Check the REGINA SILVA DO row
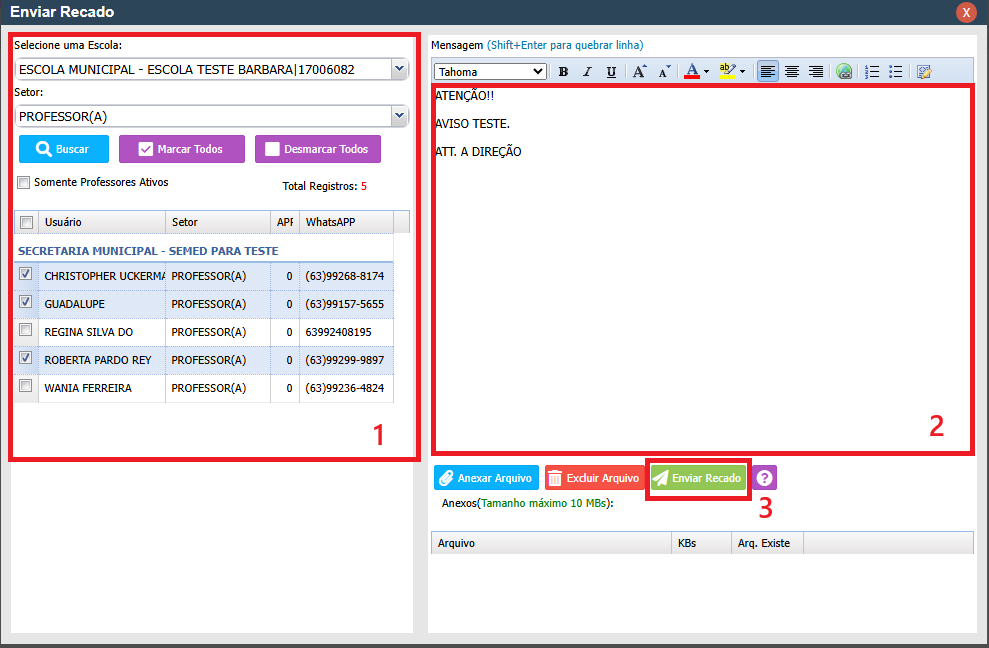This screenshot has height=648, width=989. 26,330
